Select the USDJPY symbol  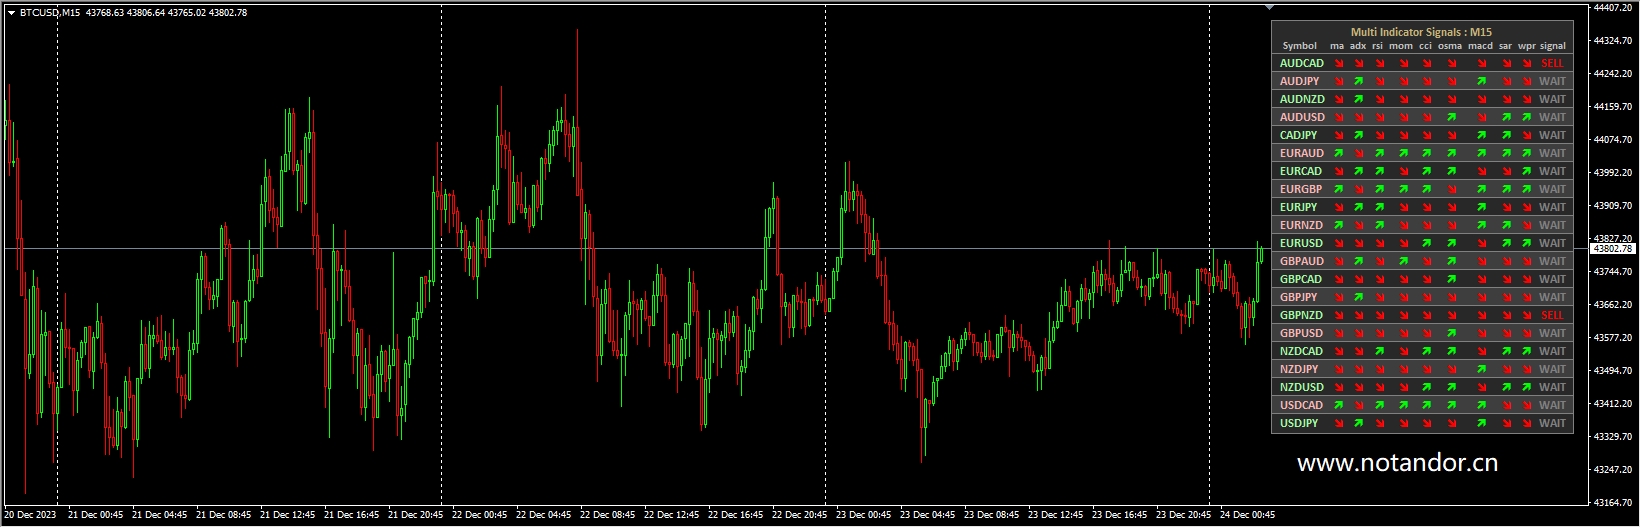pos(1299,423)
